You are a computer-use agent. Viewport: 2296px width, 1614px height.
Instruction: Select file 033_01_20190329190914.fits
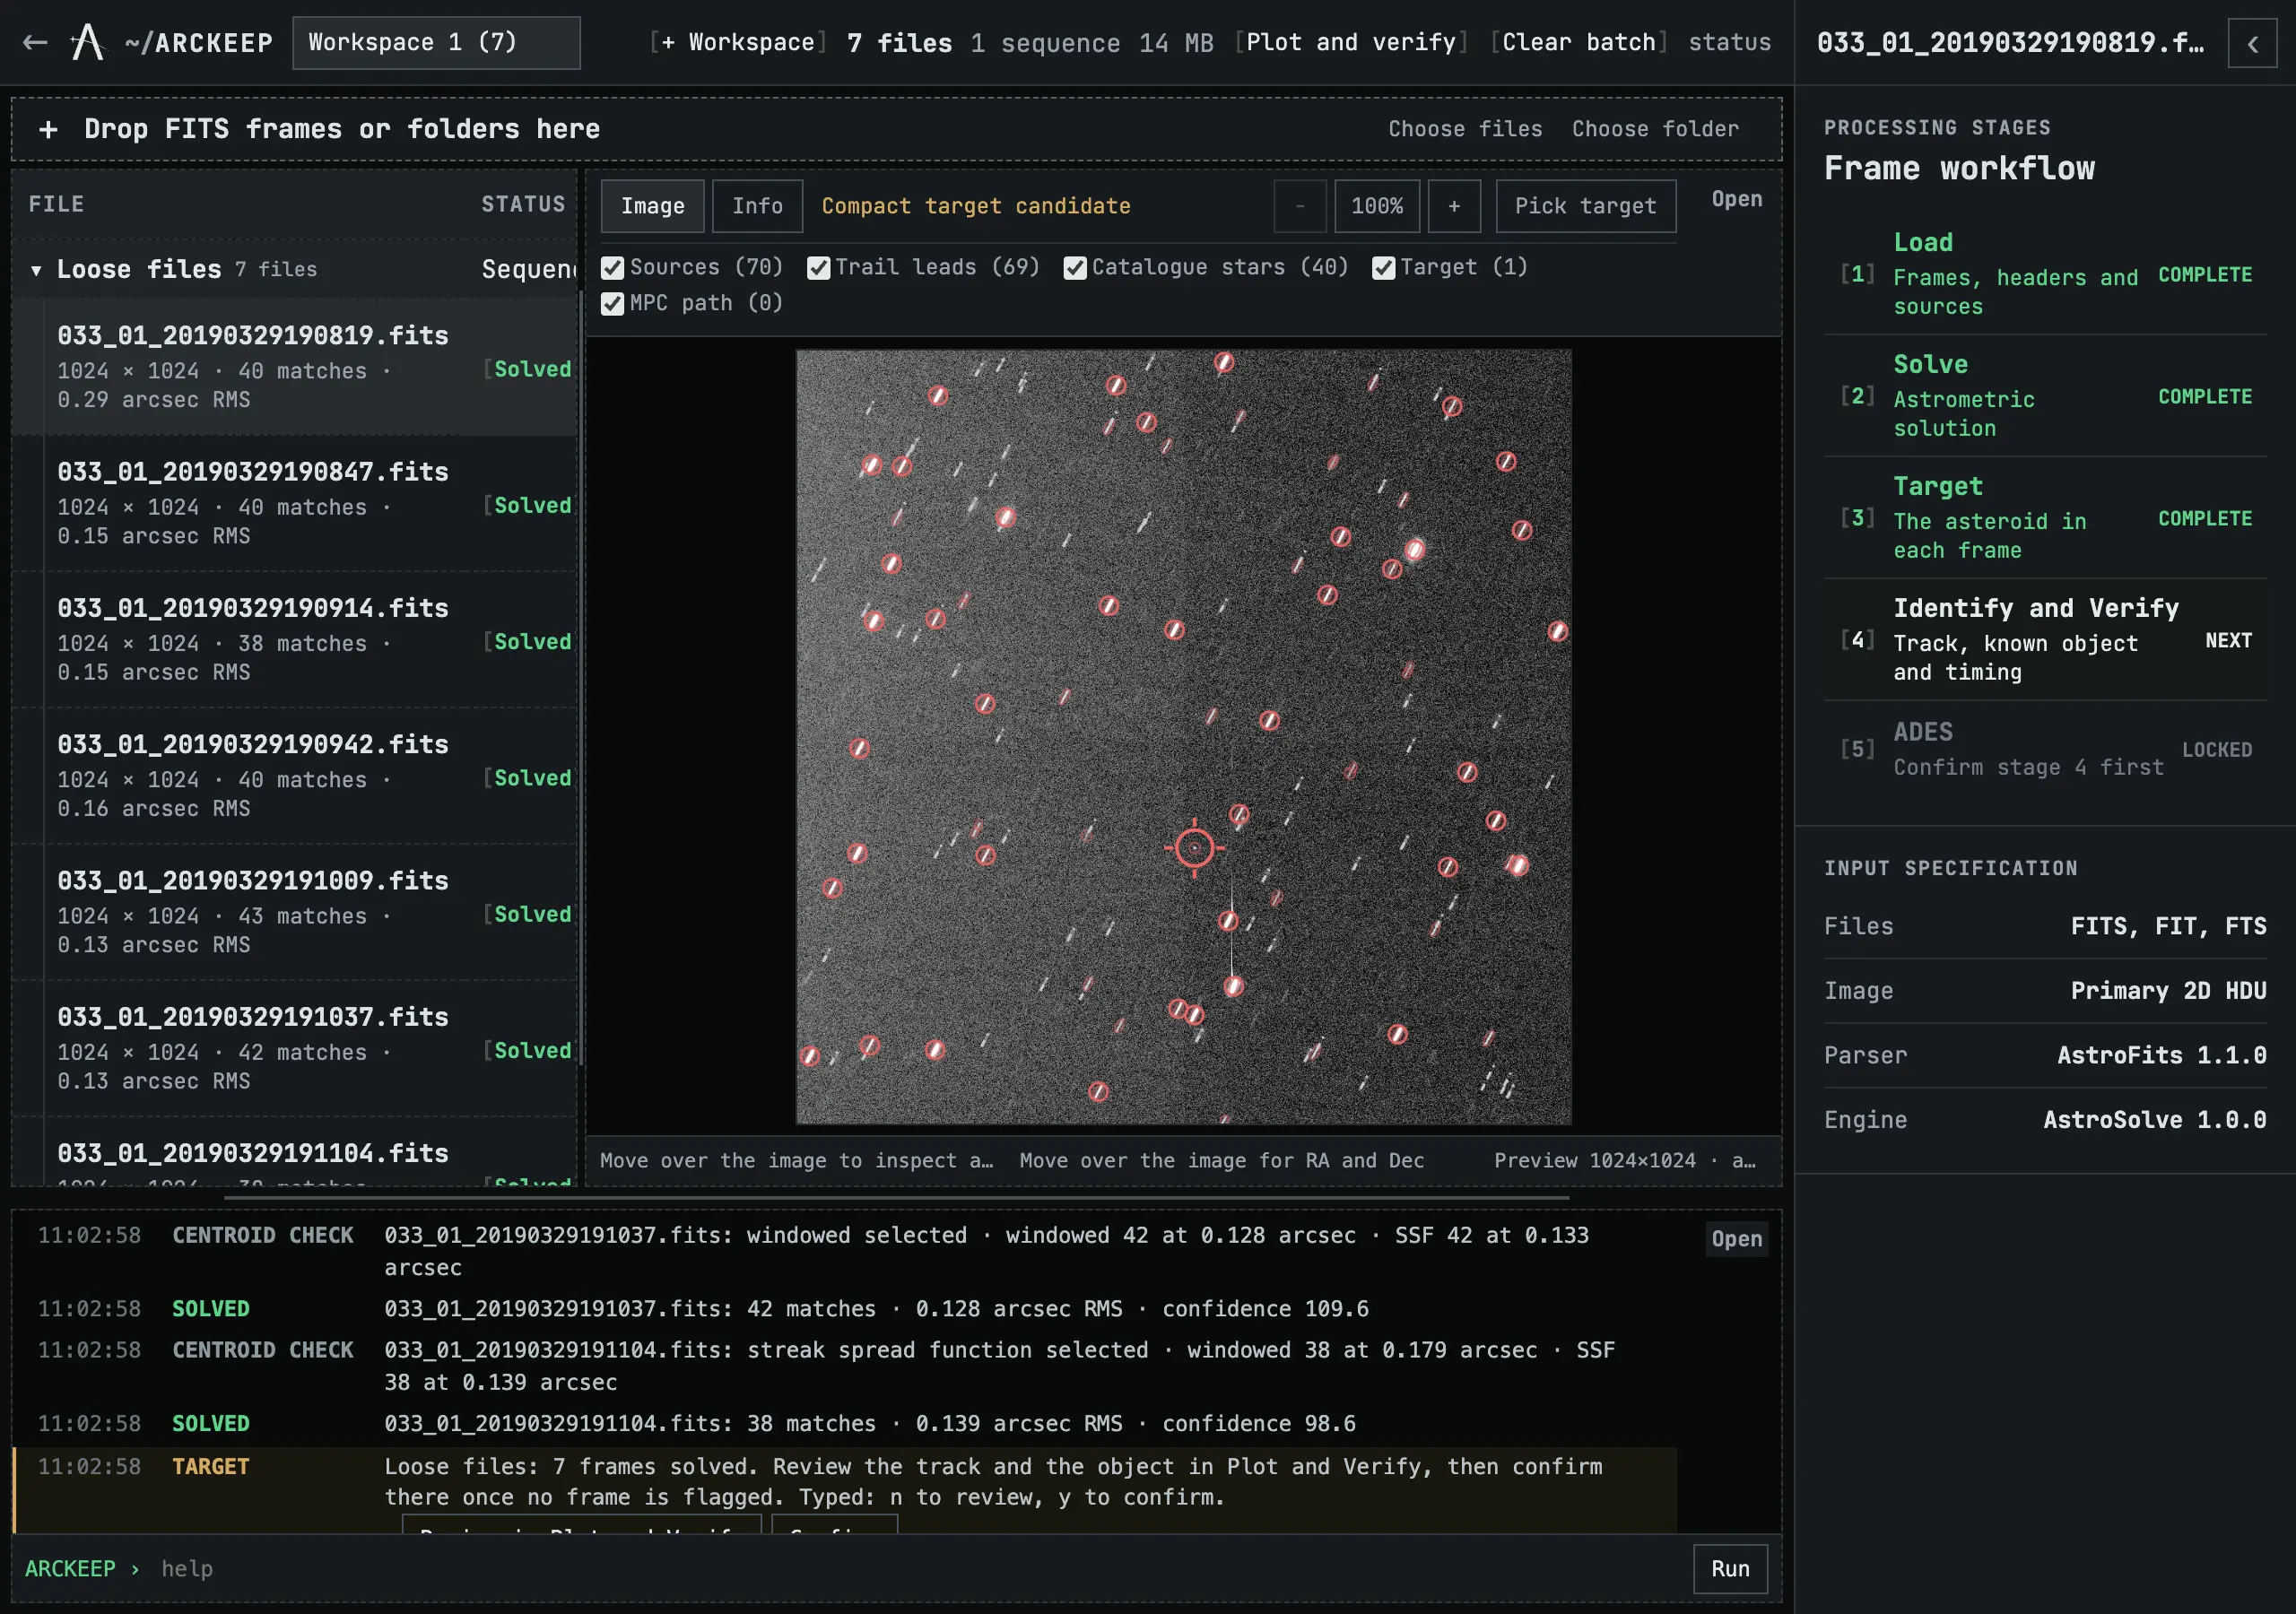[x=295, y=640]
